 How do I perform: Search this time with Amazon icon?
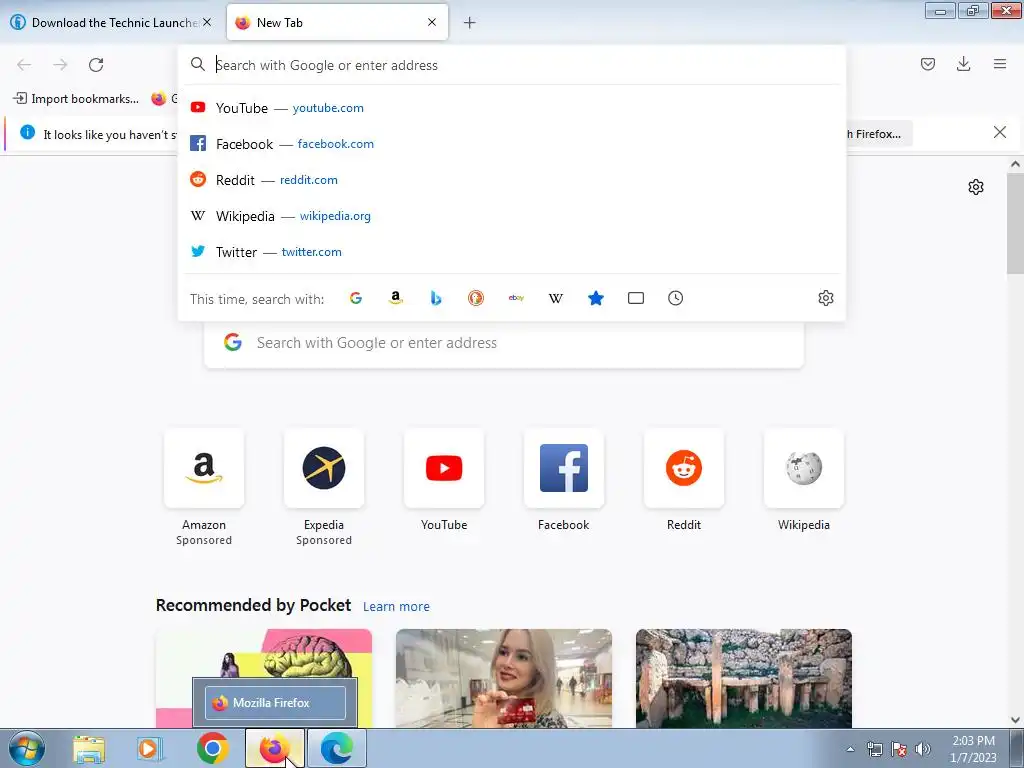(x=396, y=298)
